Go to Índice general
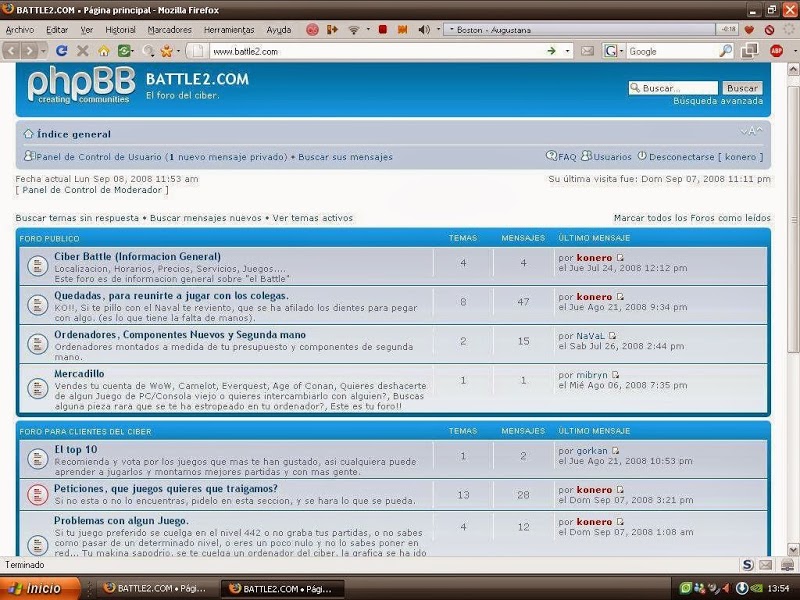 (x=74, y=134)
